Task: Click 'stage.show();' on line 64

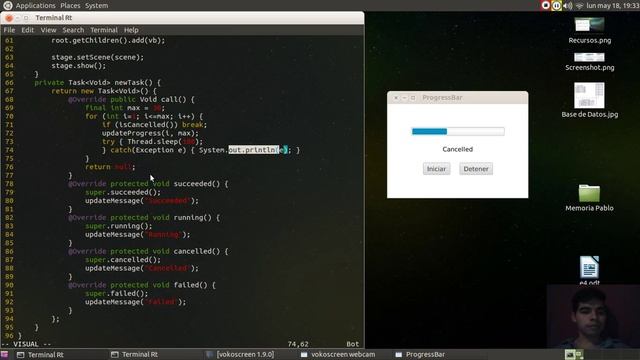Action: [x=78, y=66]
